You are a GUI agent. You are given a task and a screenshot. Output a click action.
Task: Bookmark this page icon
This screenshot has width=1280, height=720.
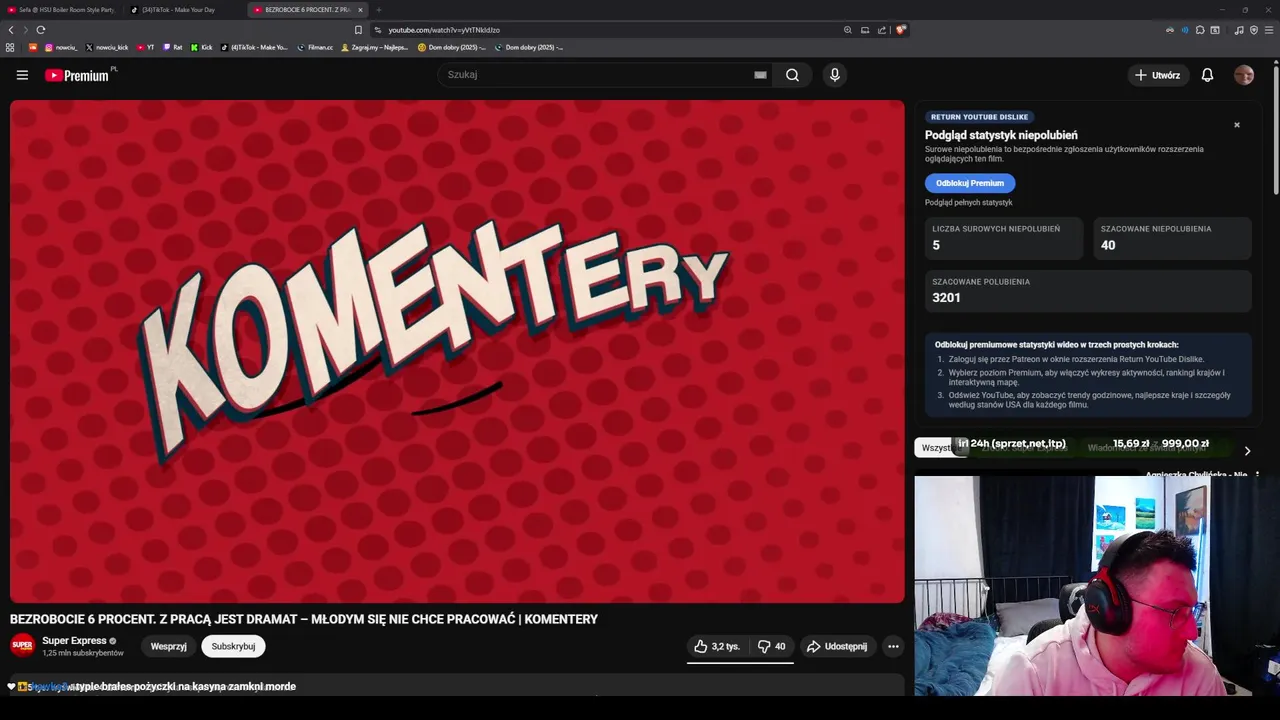[358, 30]
